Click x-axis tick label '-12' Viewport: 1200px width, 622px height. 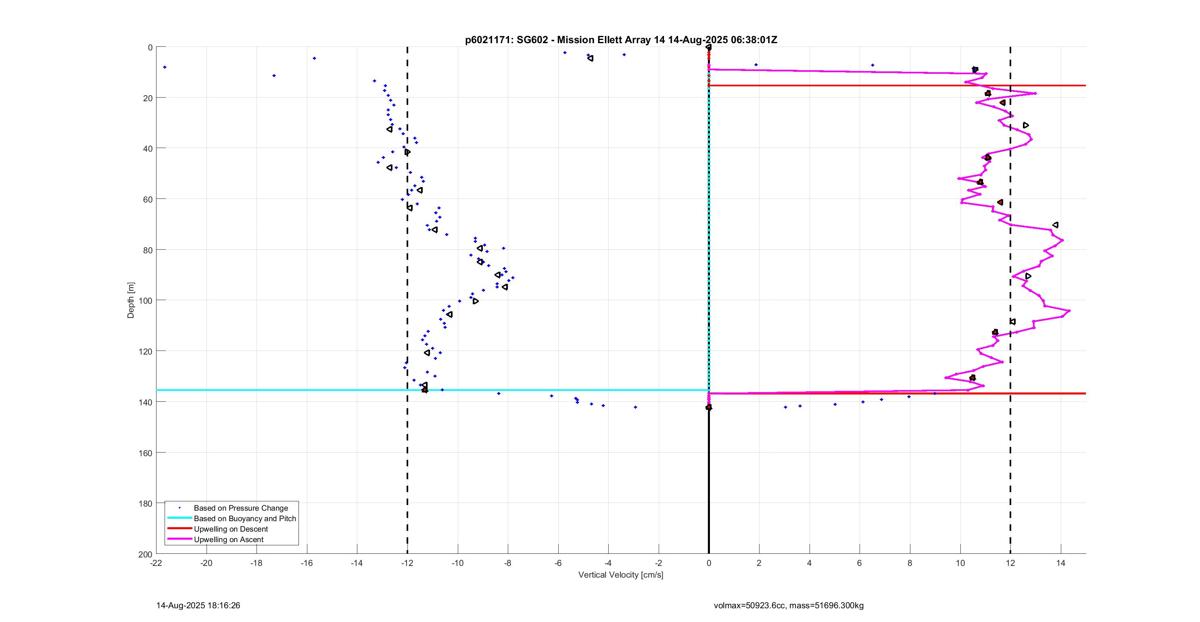(407, 563)
